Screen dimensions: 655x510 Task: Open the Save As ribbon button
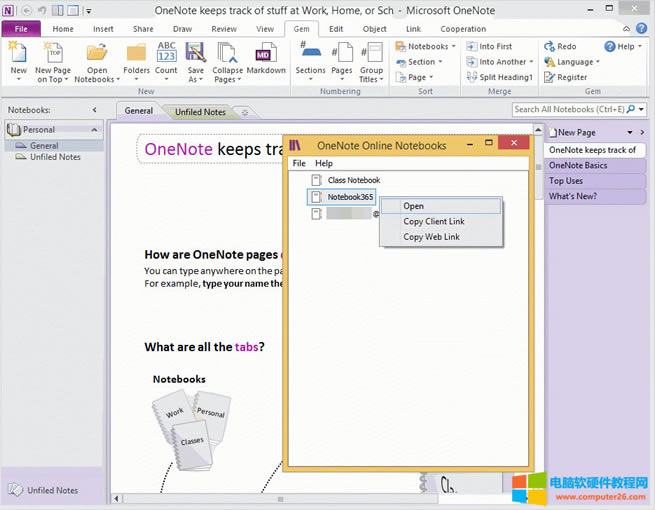click(196, 53)
